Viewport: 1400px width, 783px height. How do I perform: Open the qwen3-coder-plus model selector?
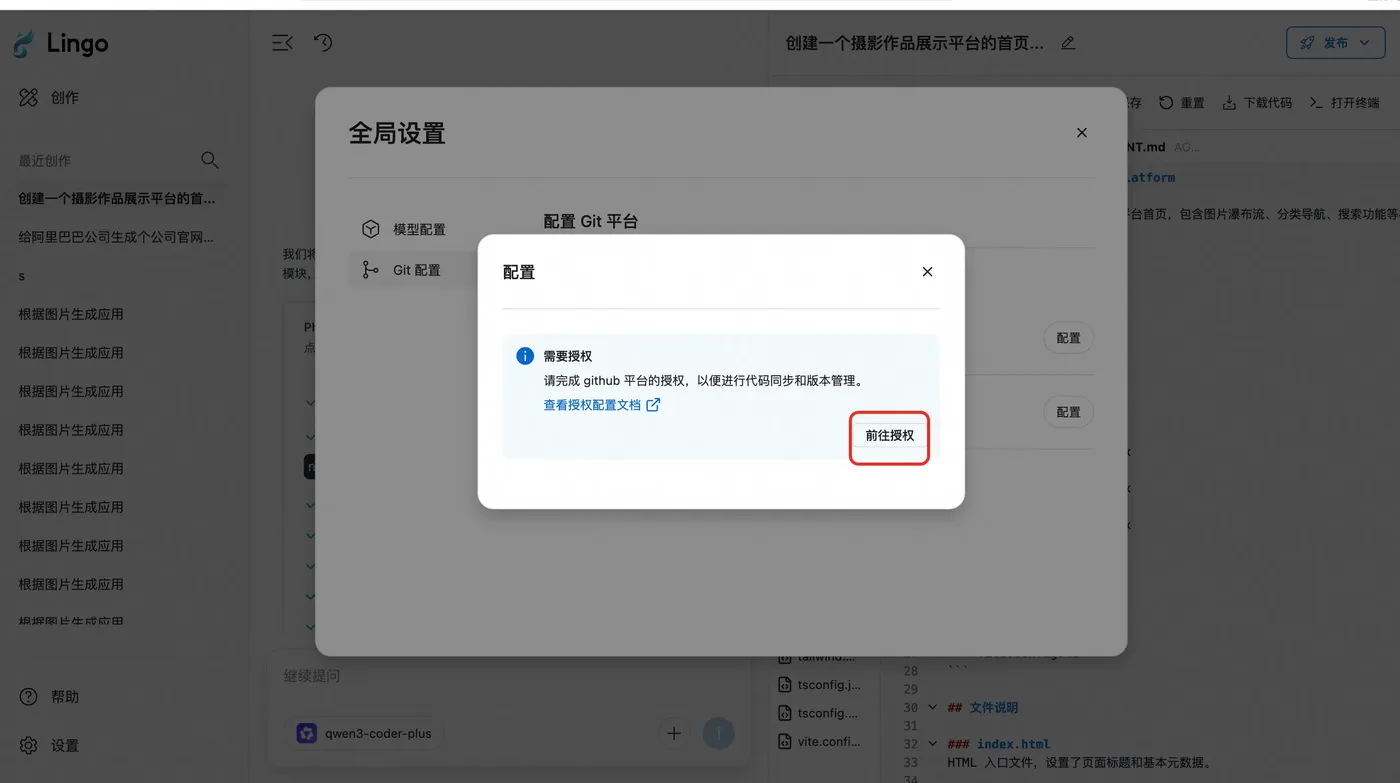tap(365, 734)
